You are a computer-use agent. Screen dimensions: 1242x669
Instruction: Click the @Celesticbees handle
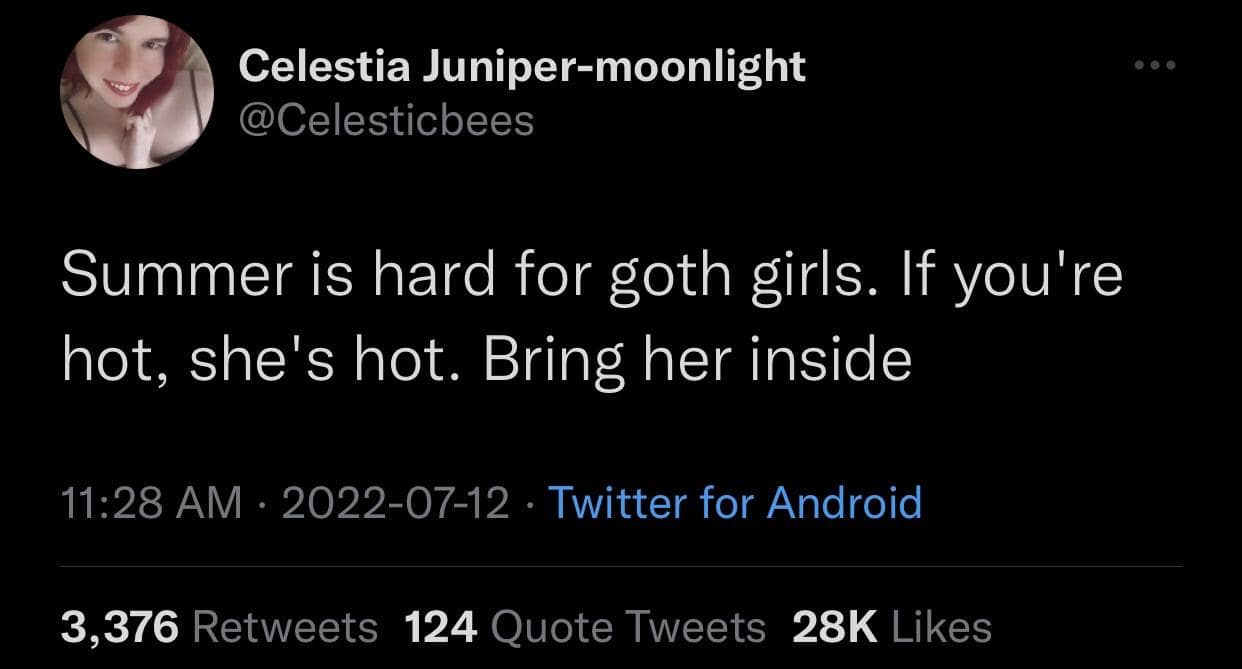click(386, 121)
